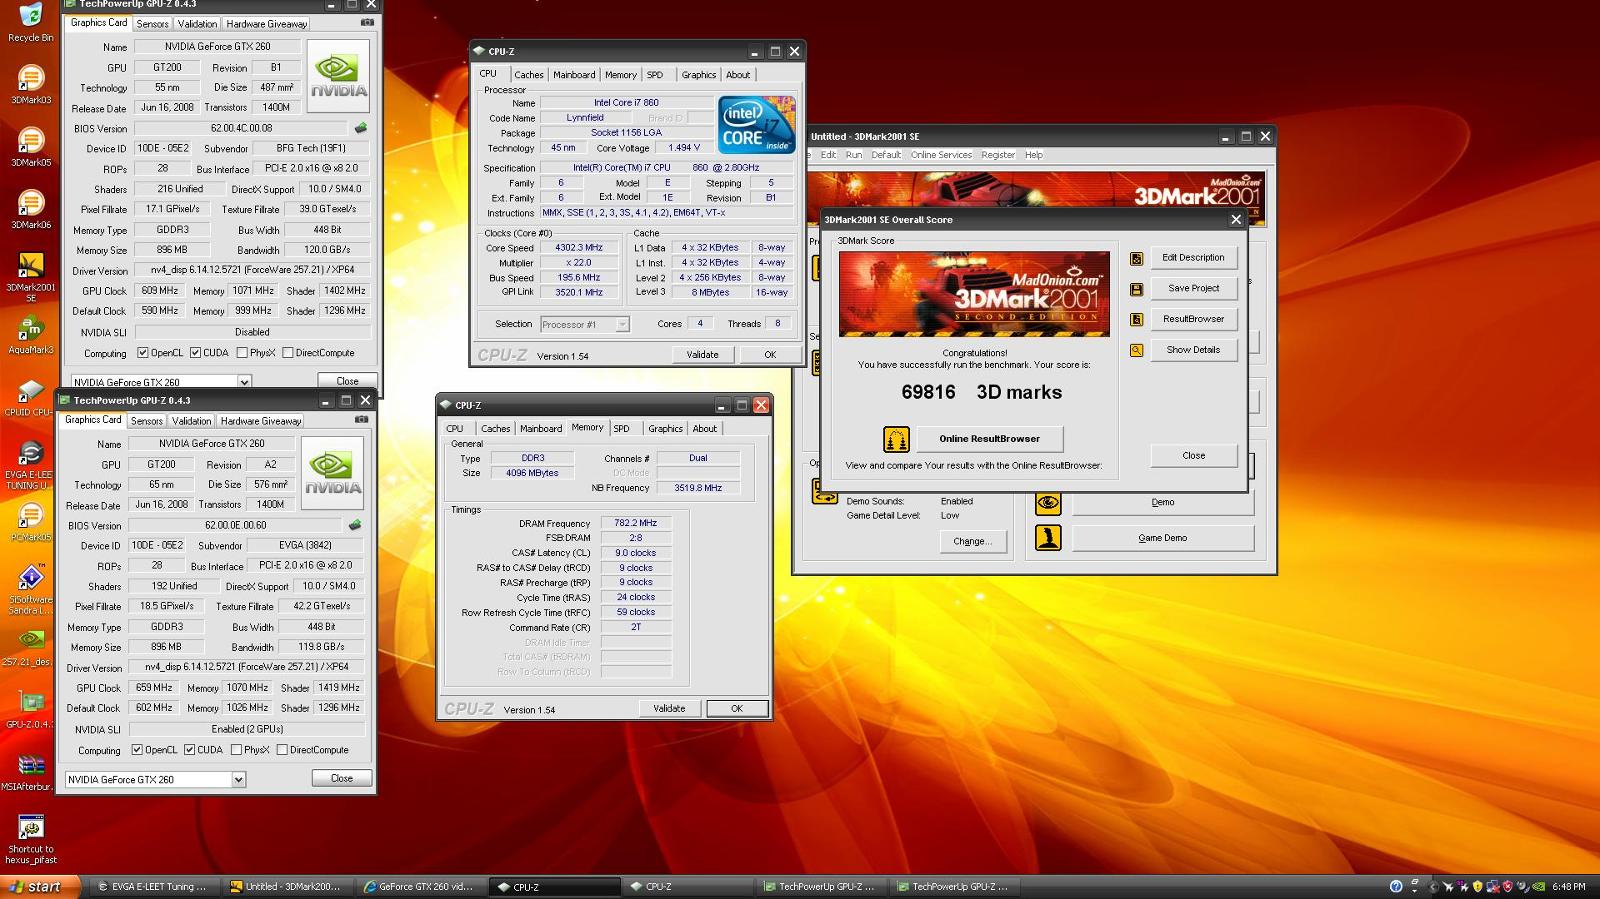The image size is (1600, 899).
Task: Click the floppy icon beside Save Project
Action: 1136,289
